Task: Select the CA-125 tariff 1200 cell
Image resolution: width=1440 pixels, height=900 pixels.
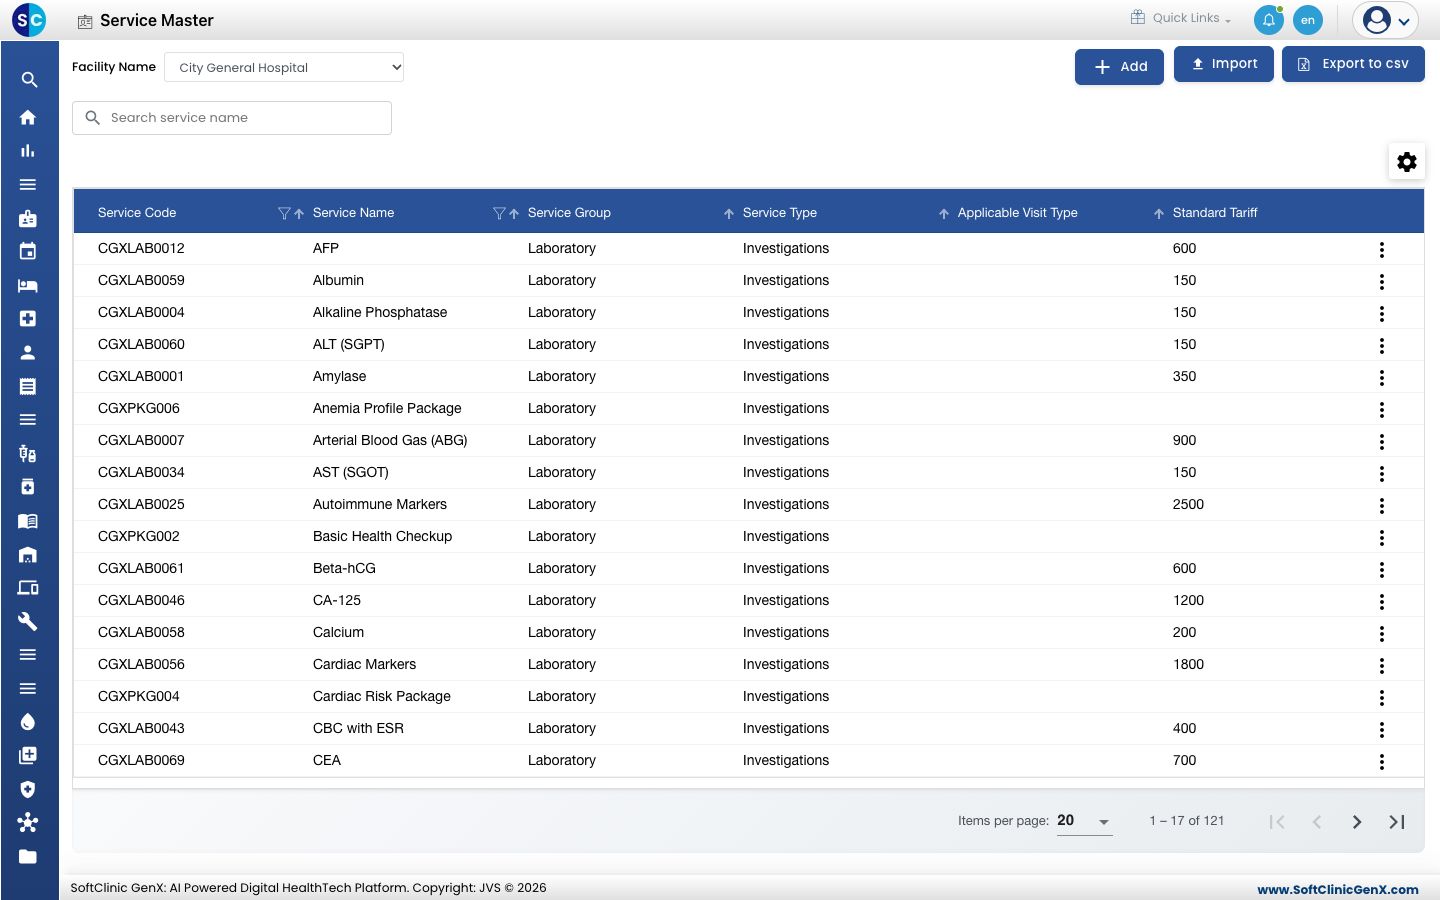Action: [x=1188, y=600]
